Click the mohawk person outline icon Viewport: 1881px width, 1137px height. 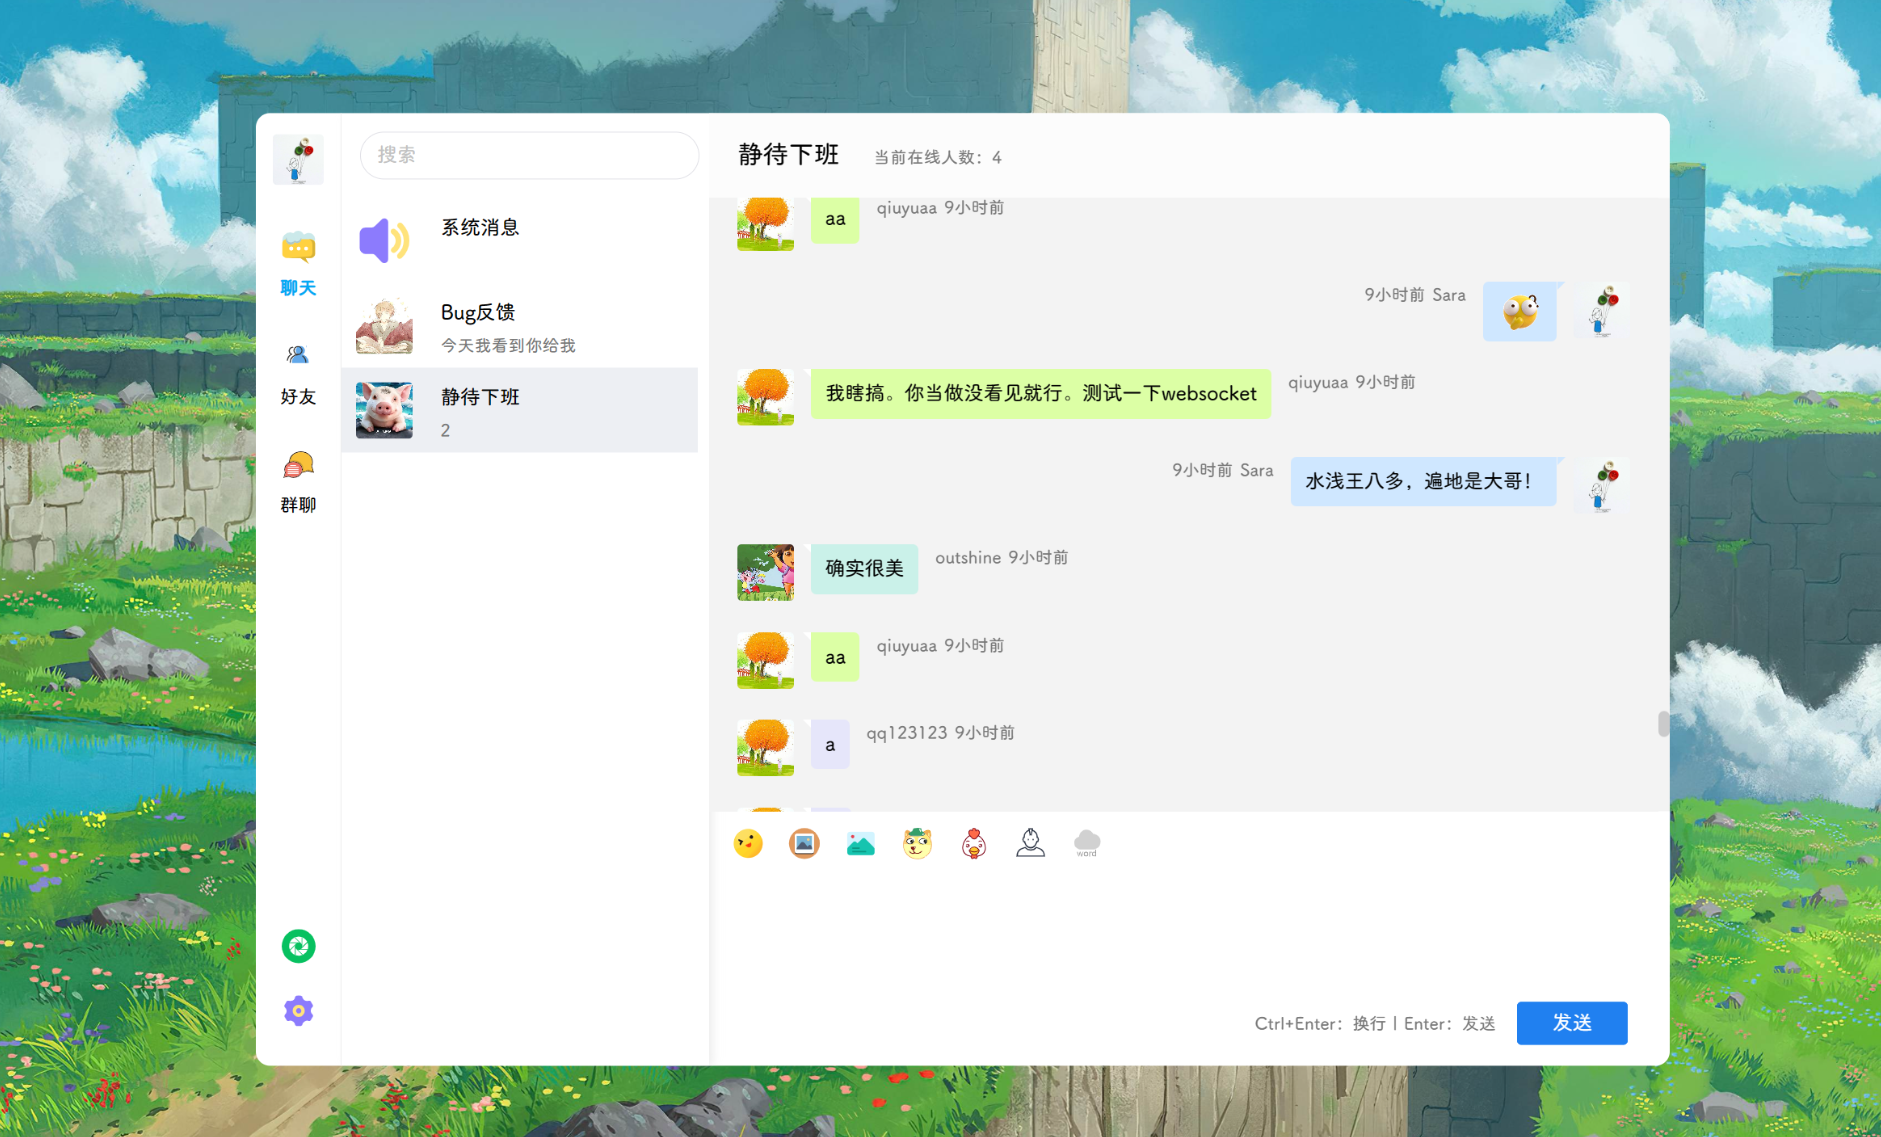(1030, 844)
